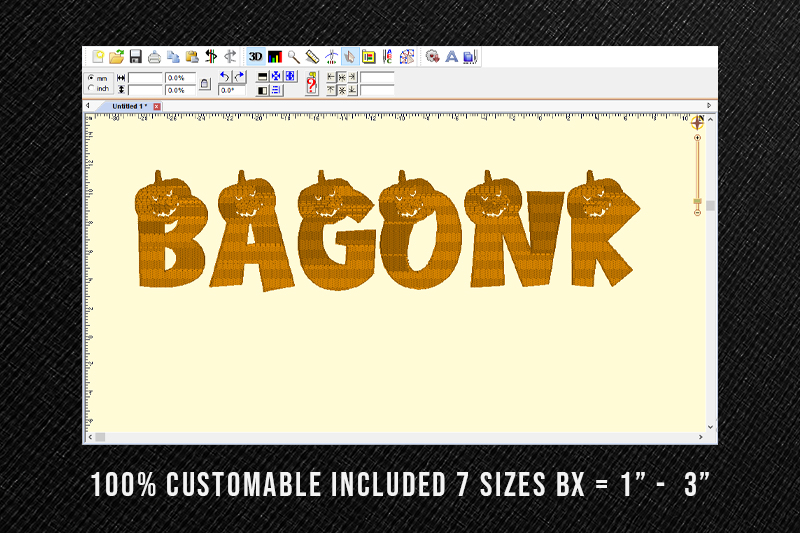The width and height of the screenshot is (800, 533).
Task: Click the height percentage field
Action: tap(180, 90)
